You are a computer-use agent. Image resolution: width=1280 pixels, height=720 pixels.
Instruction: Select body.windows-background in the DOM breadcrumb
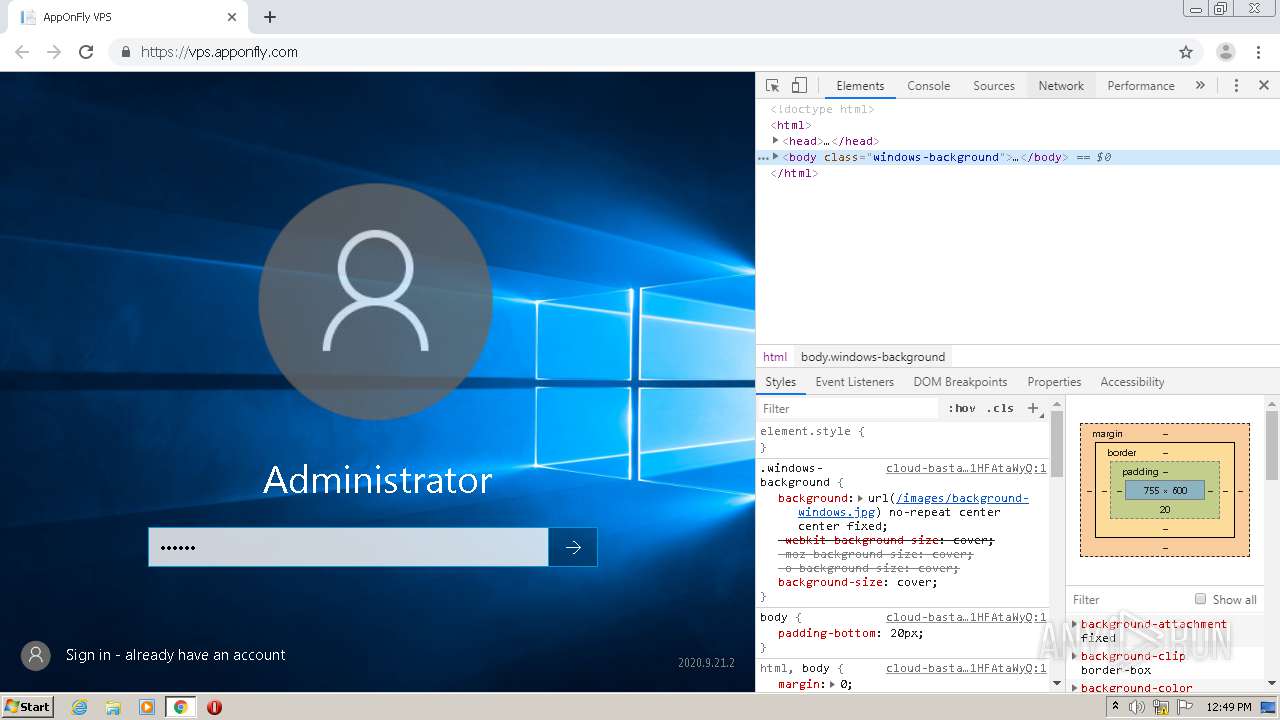click(x=873, y=357)
